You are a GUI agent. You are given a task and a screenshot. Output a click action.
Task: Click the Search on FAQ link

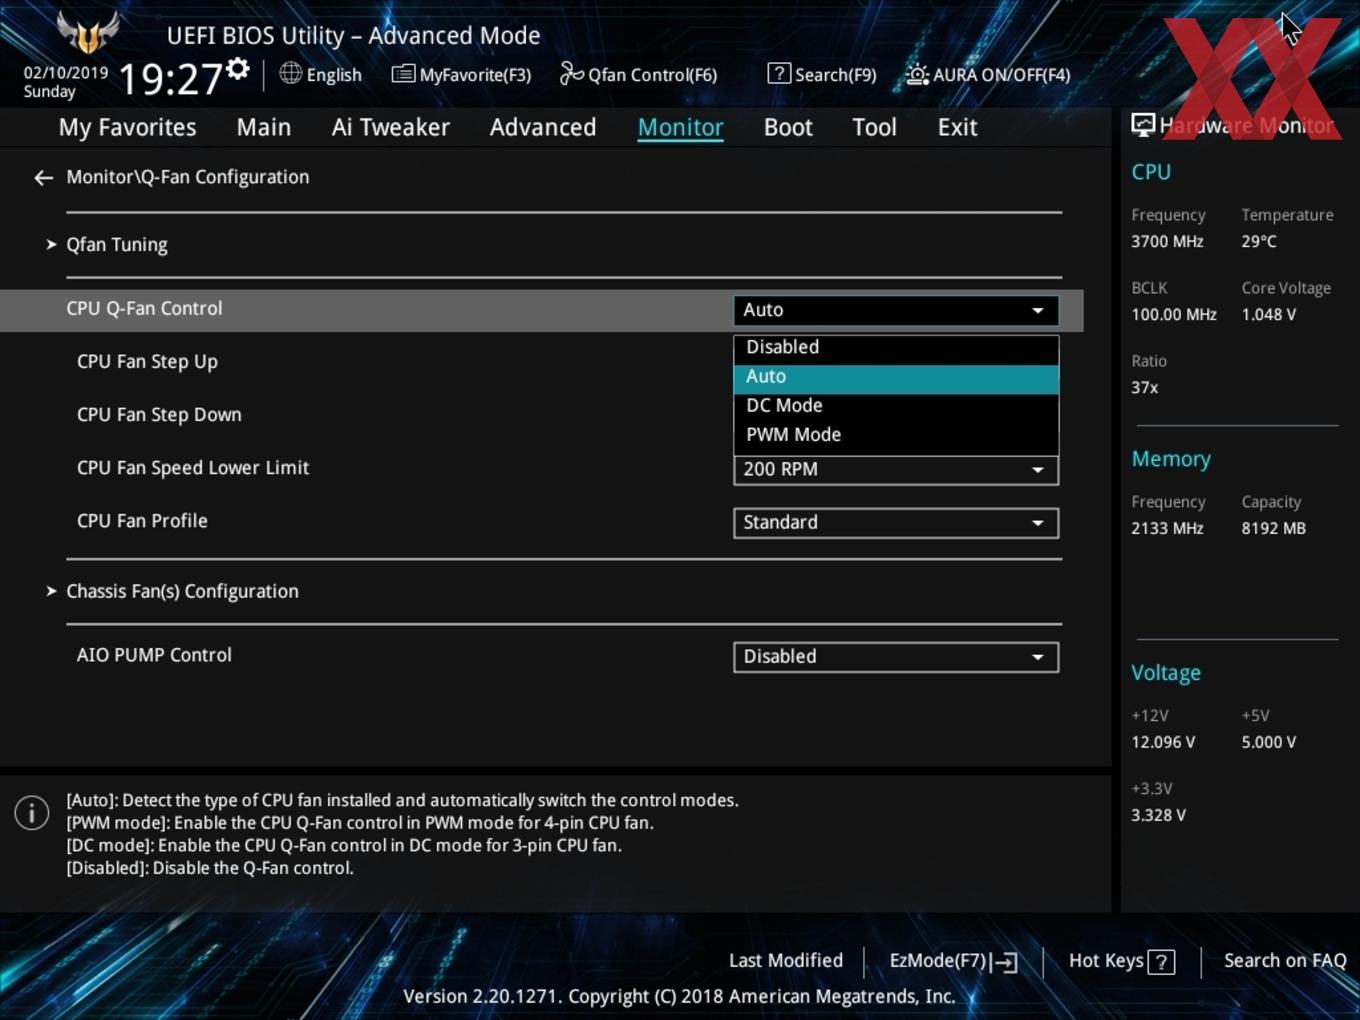point(1285,961)
